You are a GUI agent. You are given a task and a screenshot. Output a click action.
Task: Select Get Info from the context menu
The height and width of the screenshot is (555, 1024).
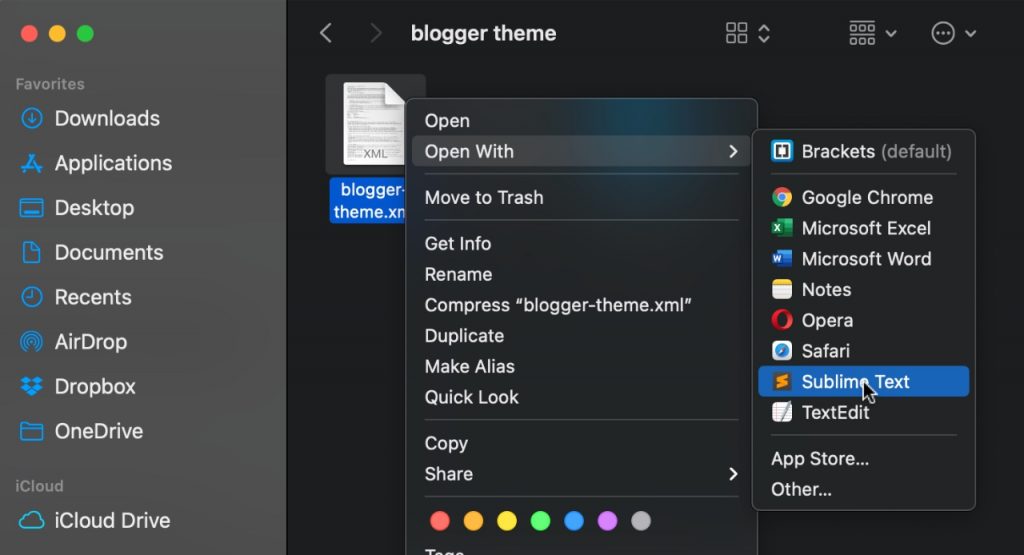tap(458, 244)
